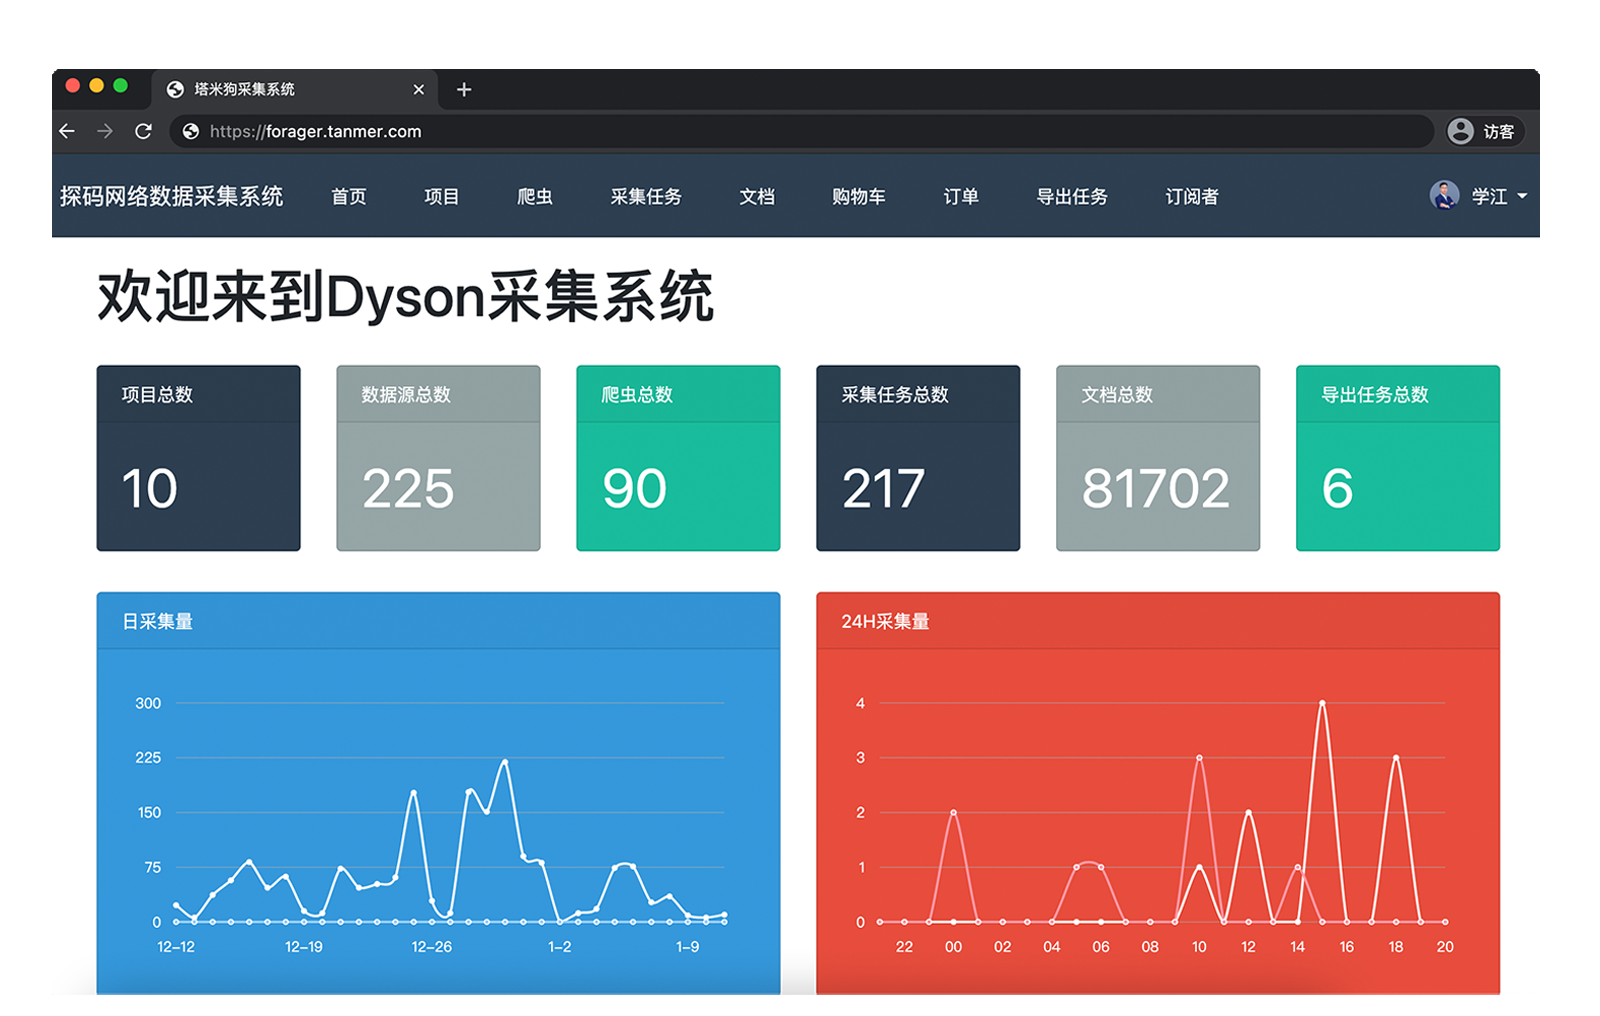
Task: Click the 300 y-axis label on 日采集量 chart
Action: pos(148,703)
